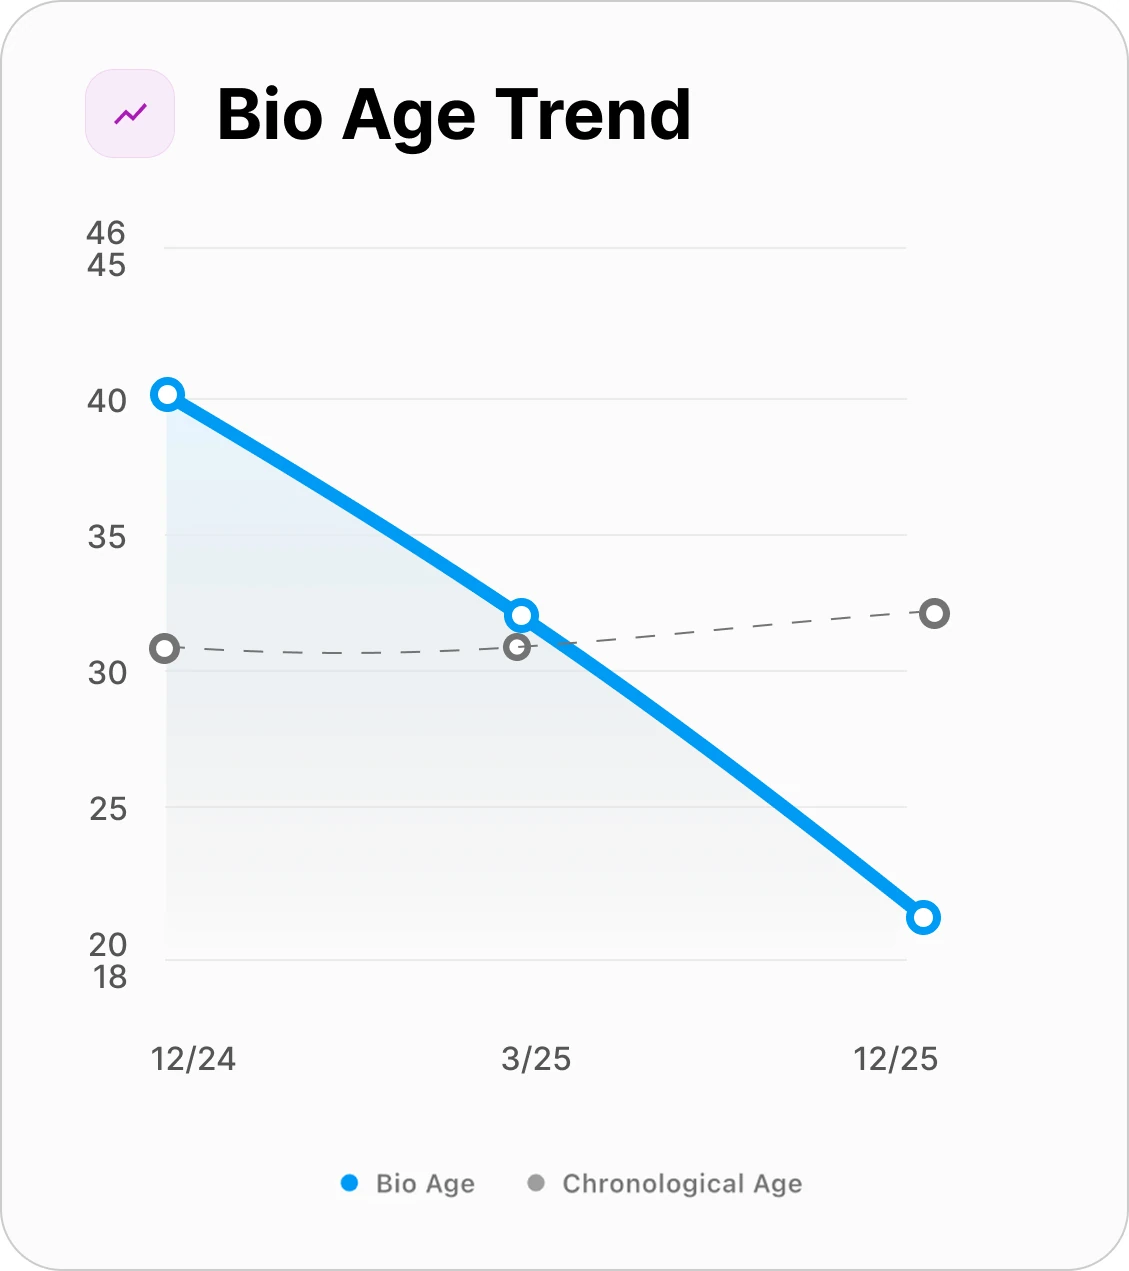This screenshot has height=1271, width=1129.
Task: Click the Chronological Age point at 3/25
Action: [x=517, y=647]
